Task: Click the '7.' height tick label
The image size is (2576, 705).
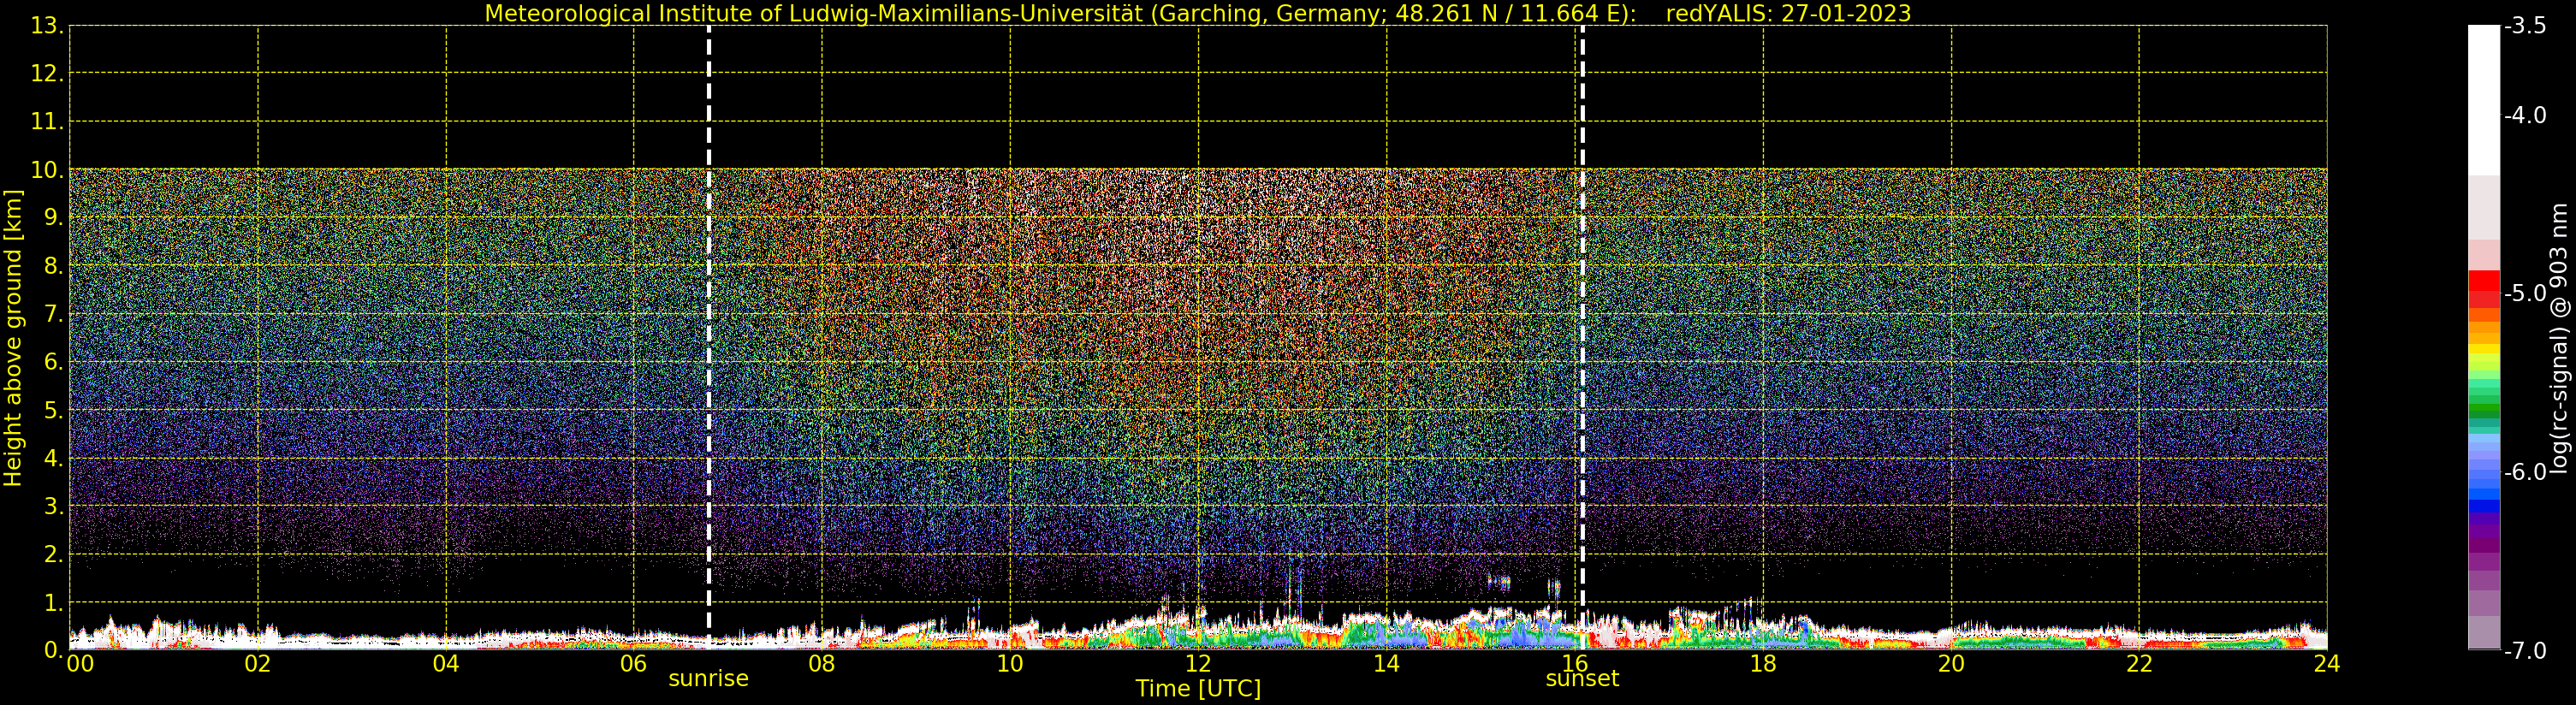Action: (53, 314)
